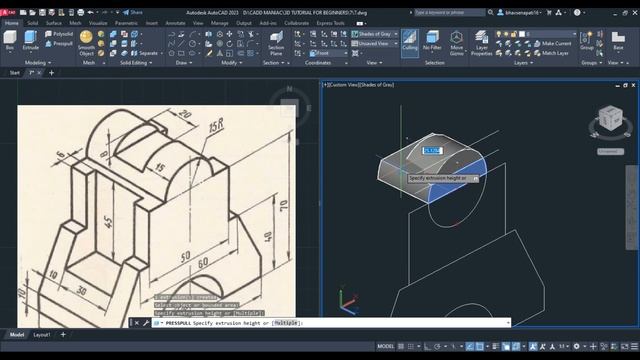Image resolution: width=640 pixels, height=360 pixels.
Task: Click the search magnifier icon
Action: pos(491,13)
